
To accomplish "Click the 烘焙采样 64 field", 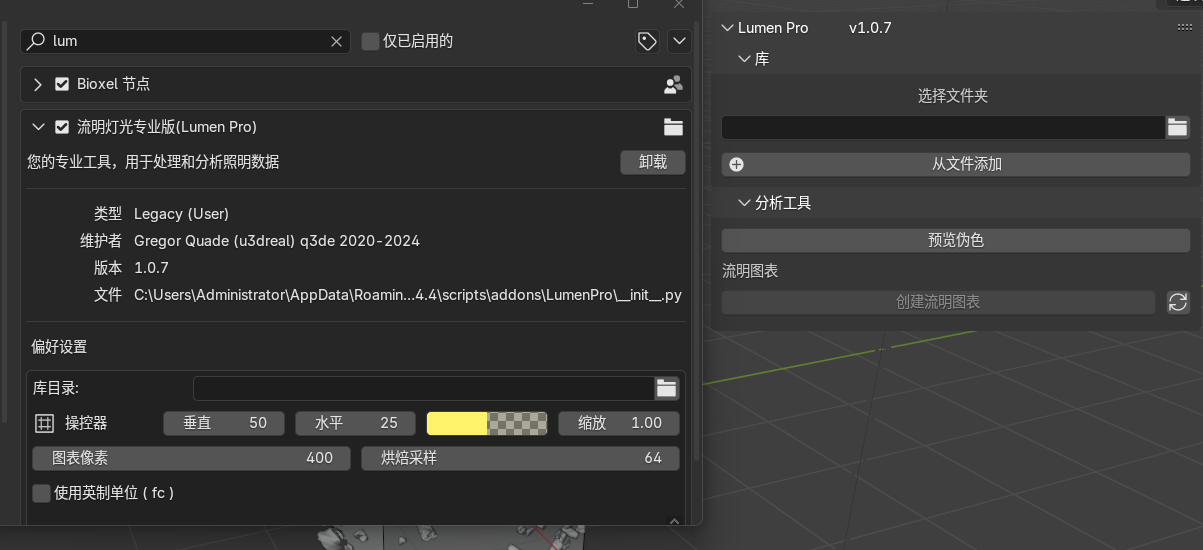I will (x=520, y=458).
